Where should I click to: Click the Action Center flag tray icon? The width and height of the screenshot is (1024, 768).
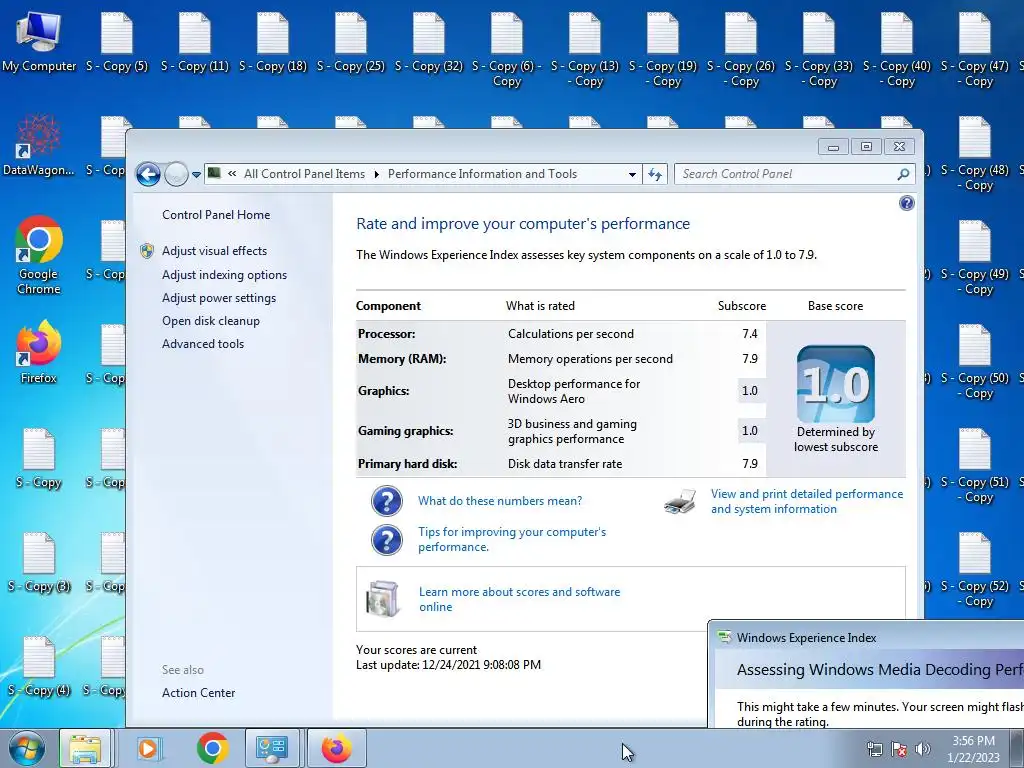pyautogui.click(x=899, y=749)
